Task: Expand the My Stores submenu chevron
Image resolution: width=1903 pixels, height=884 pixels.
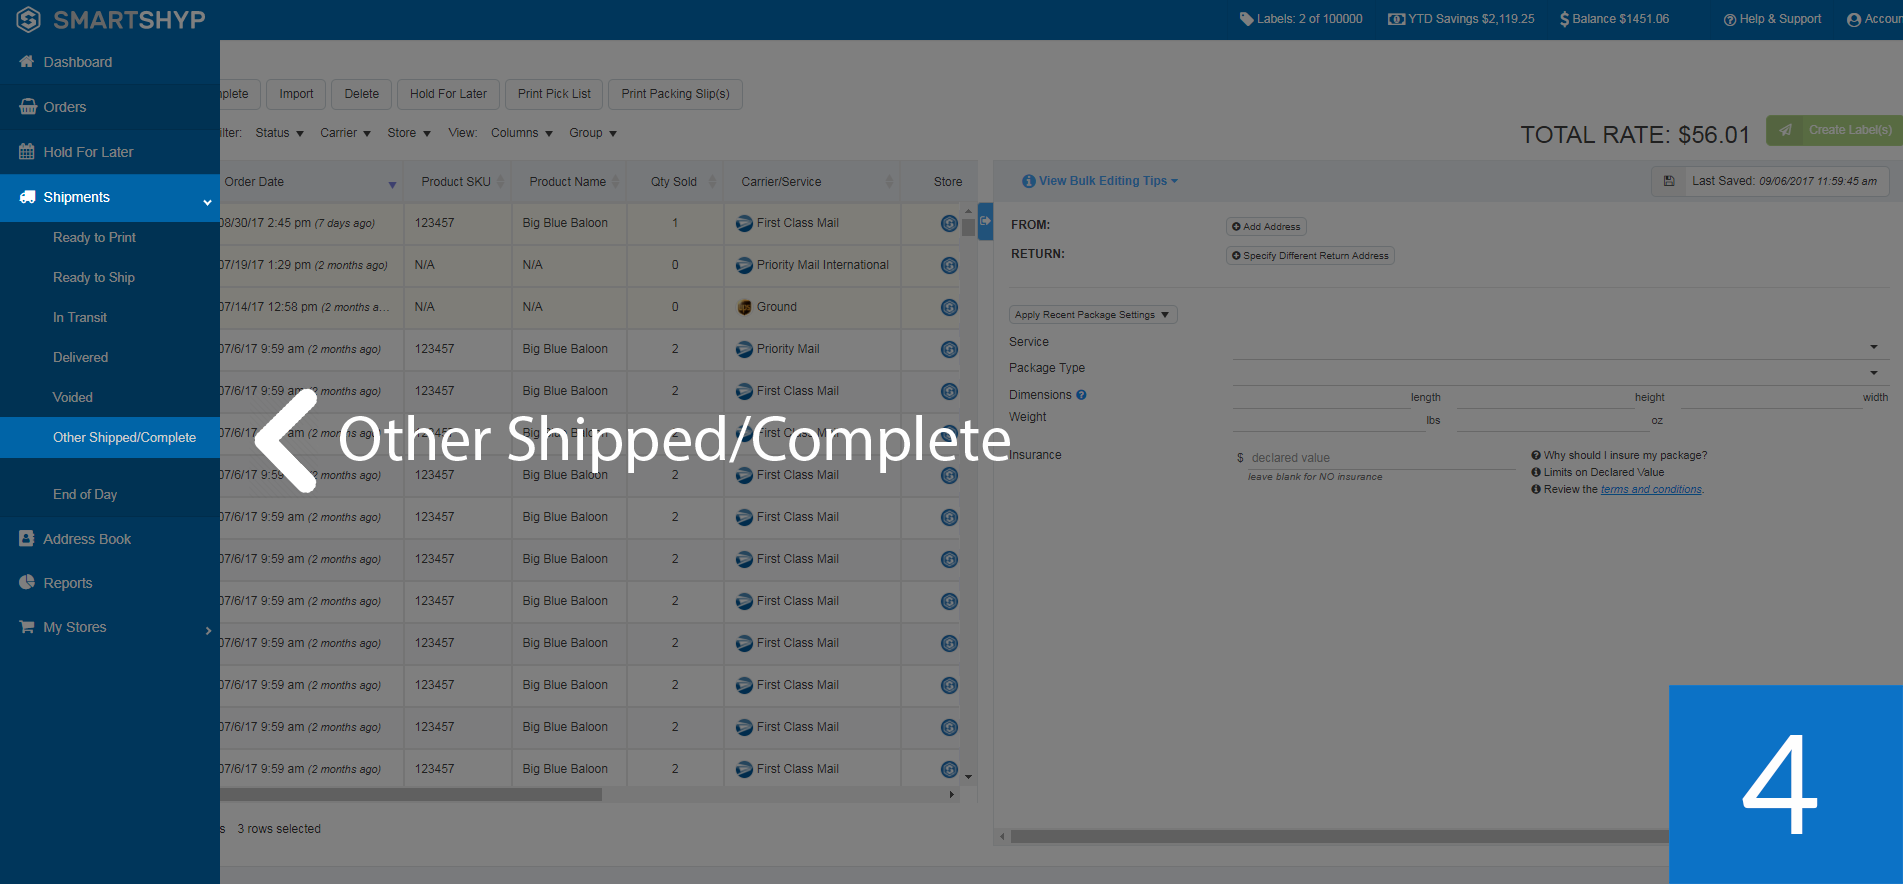Action: click(208, 630)
